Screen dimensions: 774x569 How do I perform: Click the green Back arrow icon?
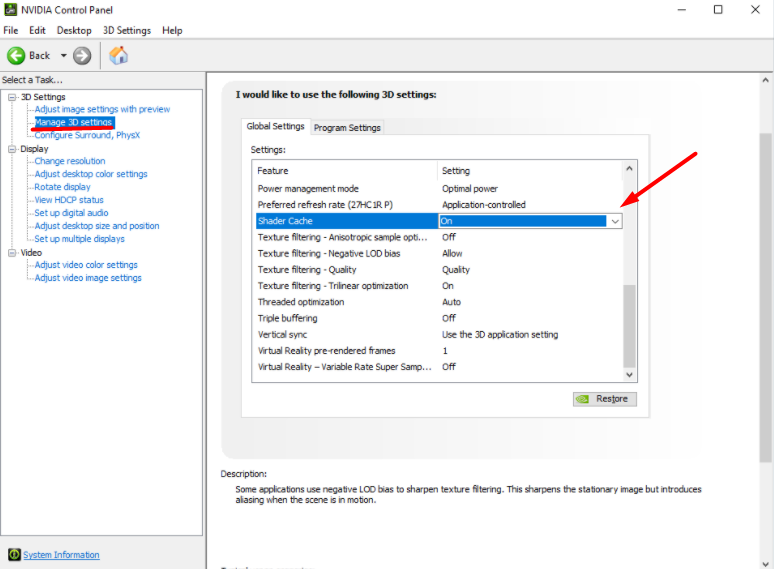(16, 56)
